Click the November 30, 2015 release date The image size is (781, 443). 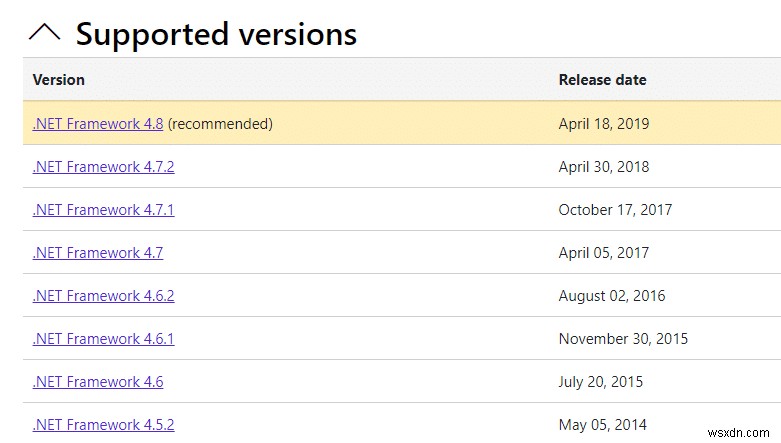623,339
